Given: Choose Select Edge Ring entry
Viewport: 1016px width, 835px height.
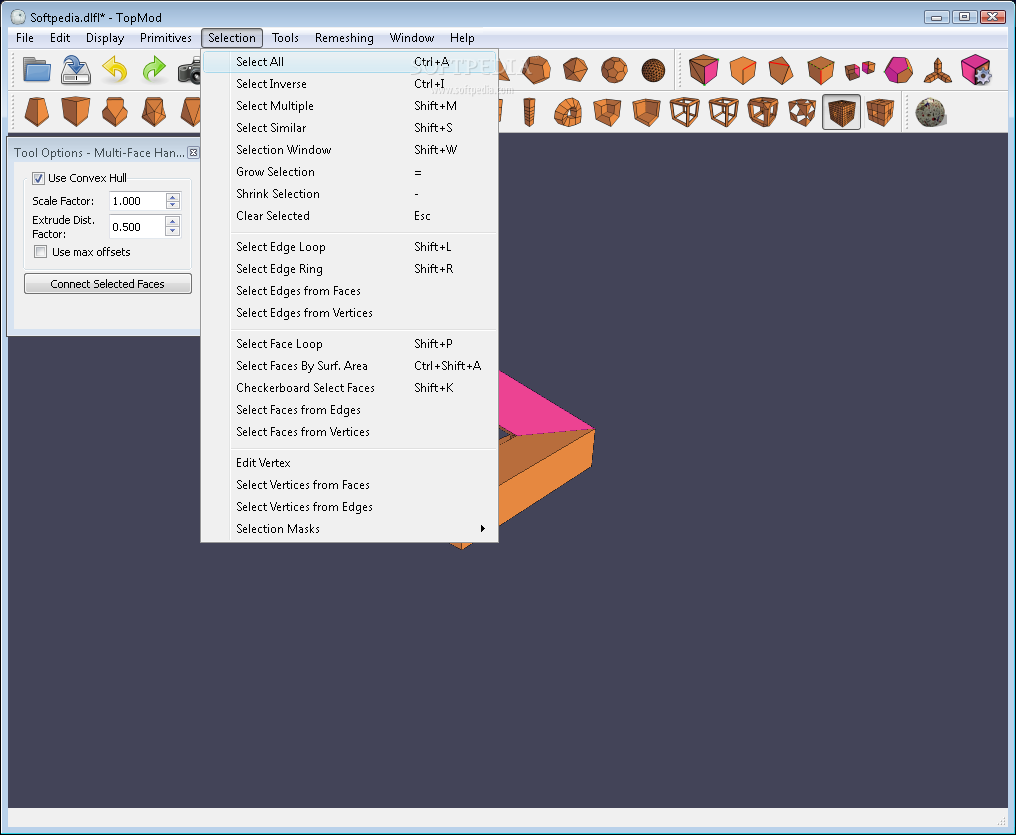Looking at the screenshot, I should (350, 269).
